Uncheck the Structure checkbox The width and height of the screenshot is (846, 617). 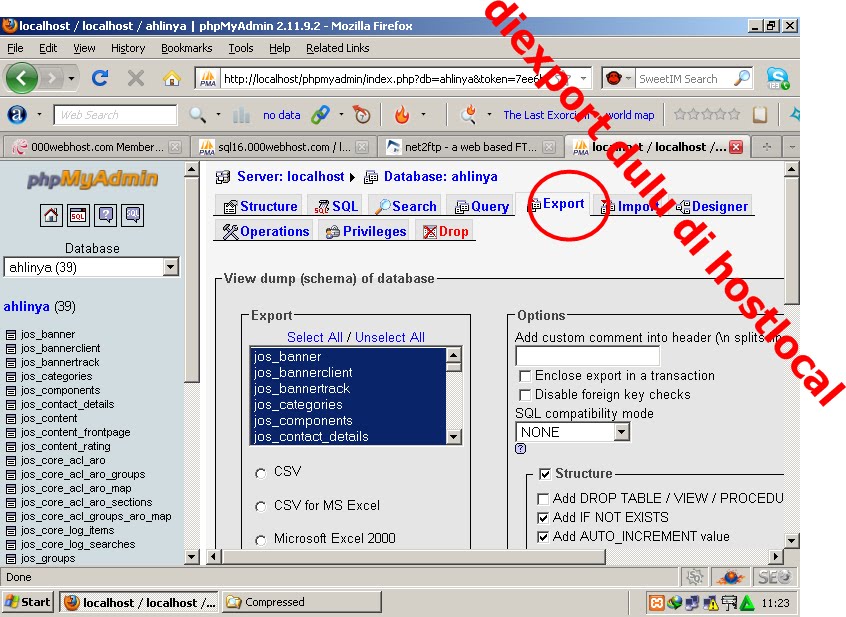[x=545, y=474]
